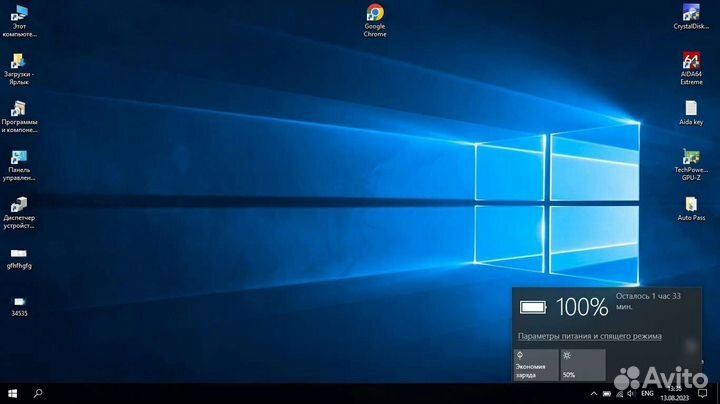The height and width of the screenshot is (404, 720).
Task: Open taskbar search magnifier
Action: point(38,393)
